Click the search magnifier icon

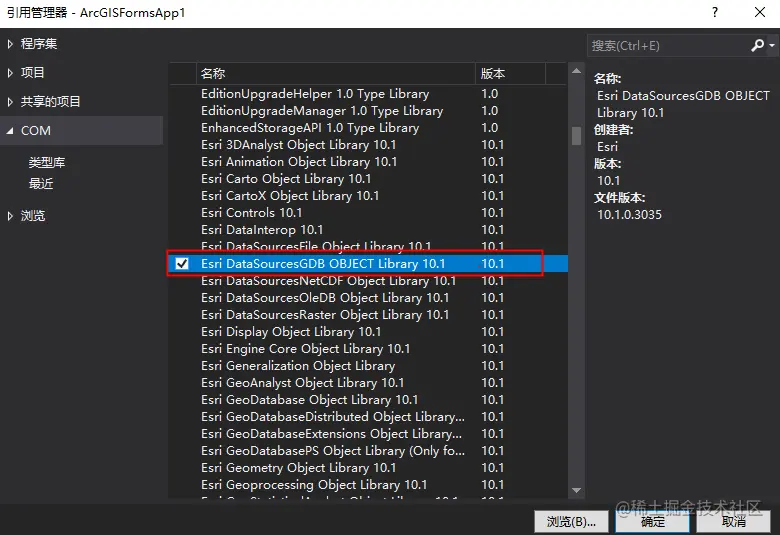757,45
